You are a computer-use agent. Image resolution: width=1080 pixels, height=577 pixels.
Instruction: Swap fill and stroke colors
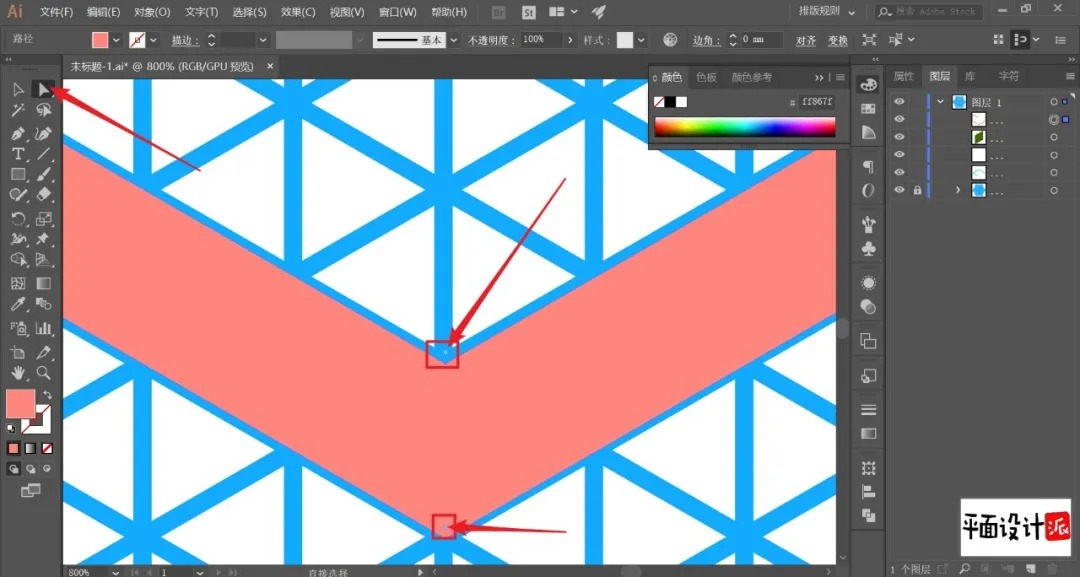point(47,395)
